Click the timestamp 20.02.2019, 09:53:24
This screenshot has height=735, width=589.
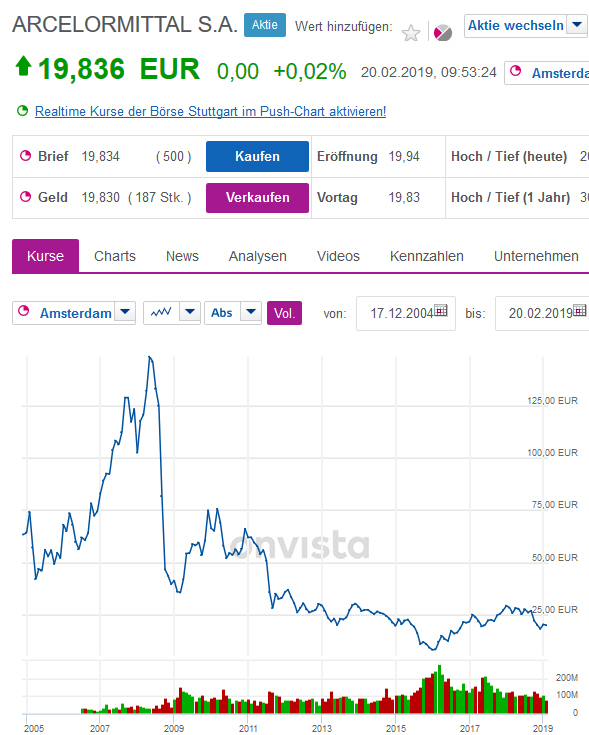[x=428, y=72]
